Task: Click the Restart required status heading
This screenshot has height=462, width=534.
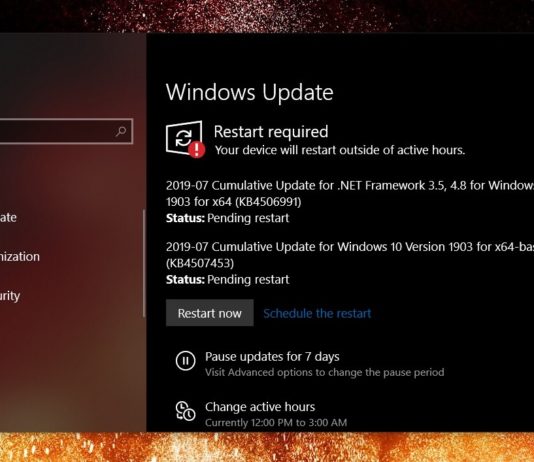Action: pyautogui.click(x=271, y=132)
